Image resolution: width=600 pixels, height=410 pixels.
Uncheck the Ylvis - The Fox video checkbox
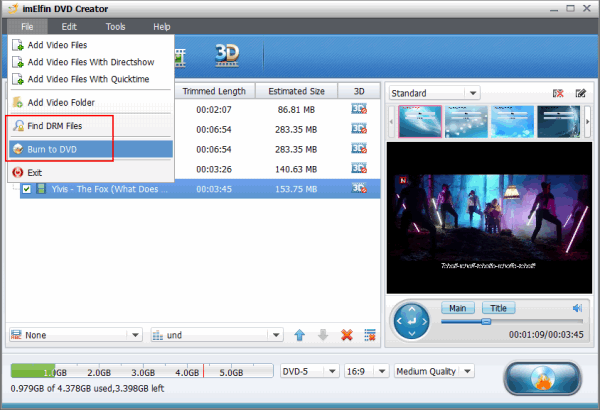(26, 189)
